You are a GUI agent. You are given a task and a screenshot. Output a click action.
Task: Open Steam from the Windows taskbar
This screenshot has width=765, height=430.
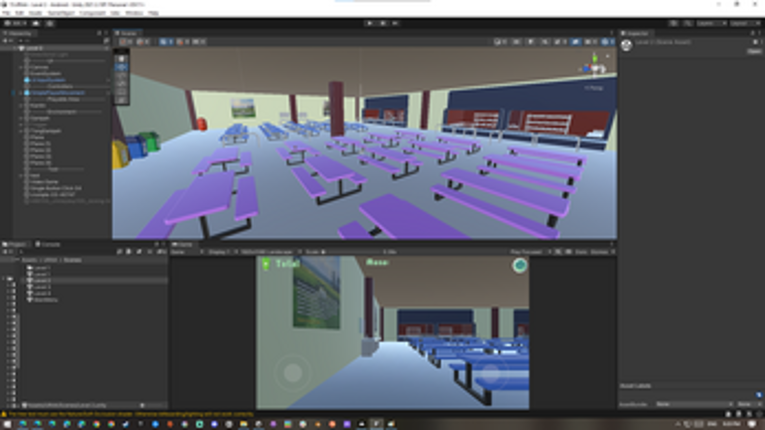tap(126, 424)
